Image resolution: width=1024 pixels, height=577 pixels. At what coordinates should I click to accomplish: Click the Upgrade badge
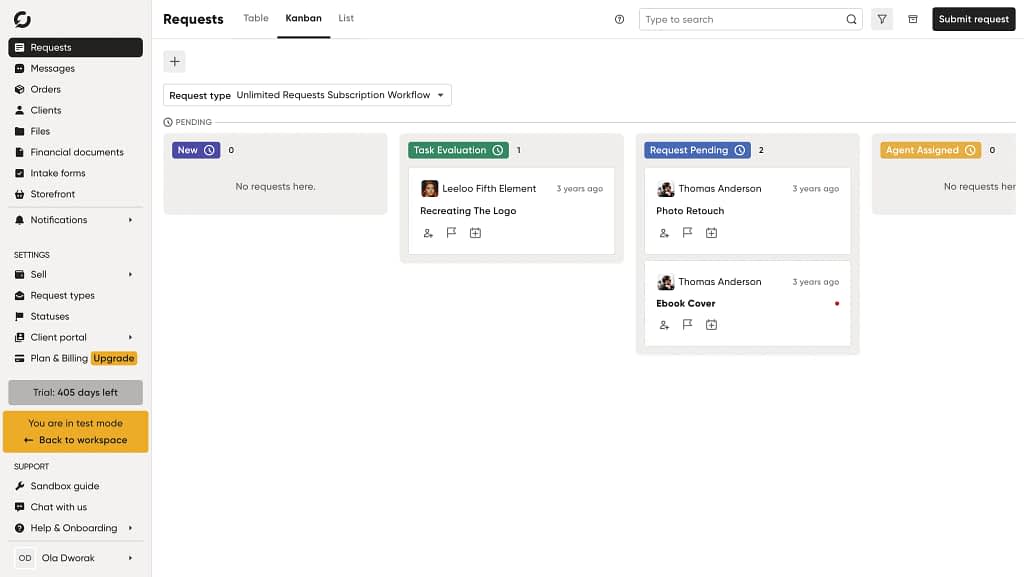tap(114, 358)
